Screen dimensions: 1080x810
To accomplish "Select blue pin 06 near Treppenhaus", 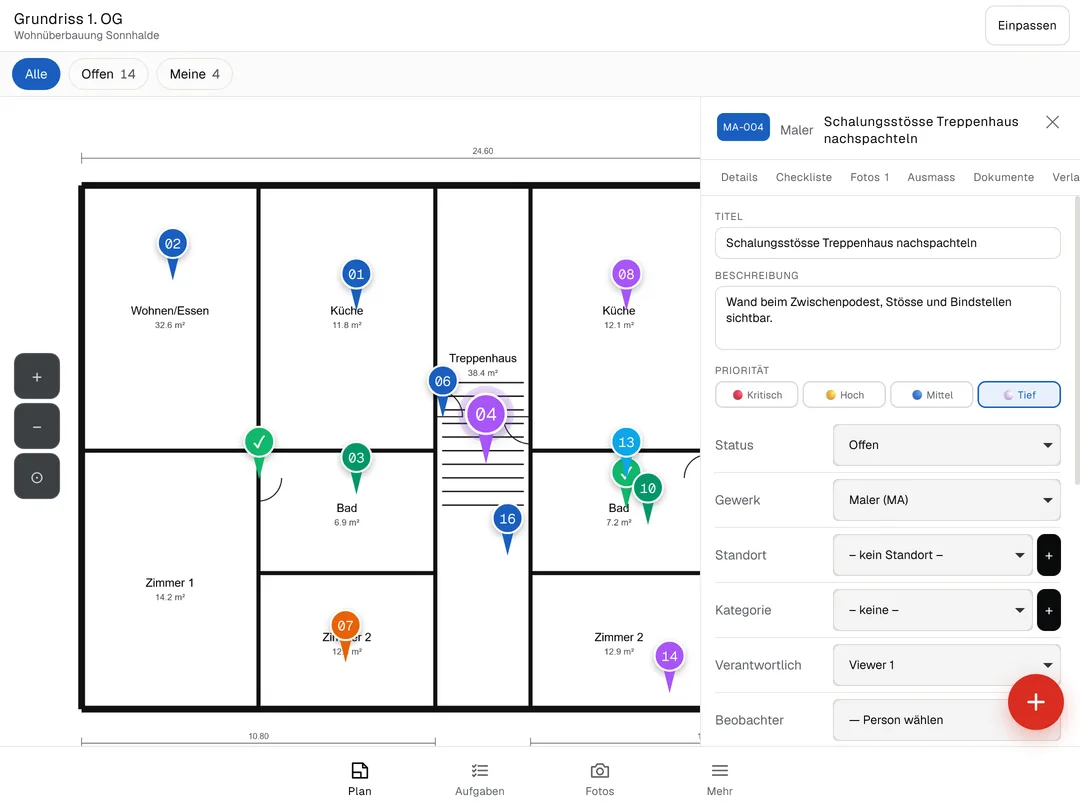I will point(443,381).
